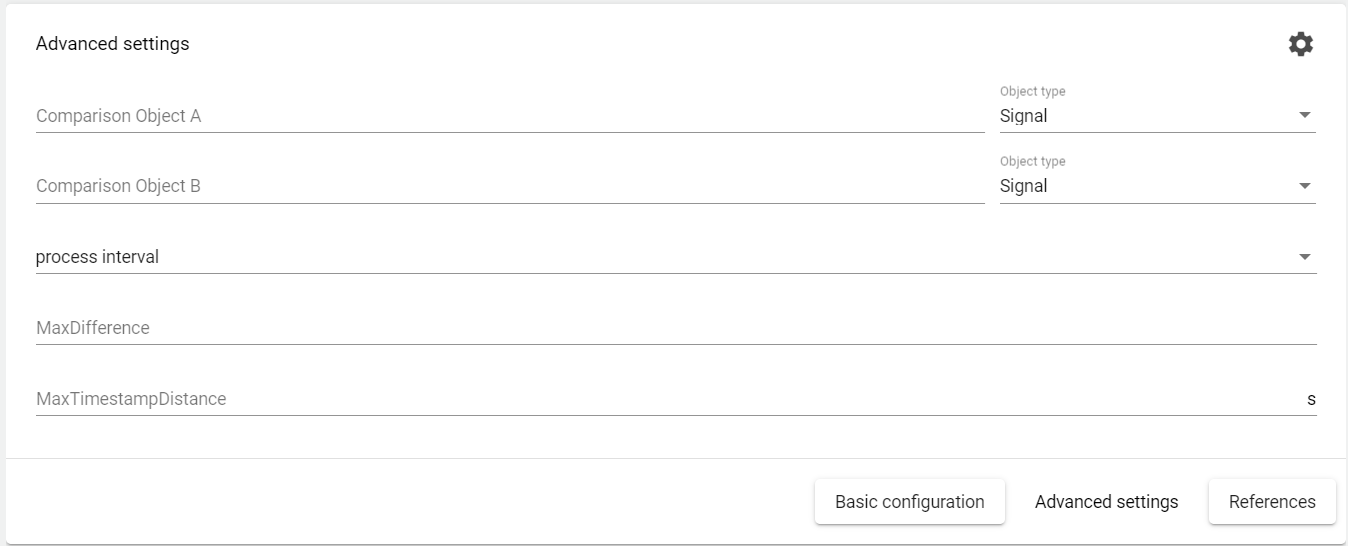Click the arrow beside Object A's Signal

click(1304, 116)
